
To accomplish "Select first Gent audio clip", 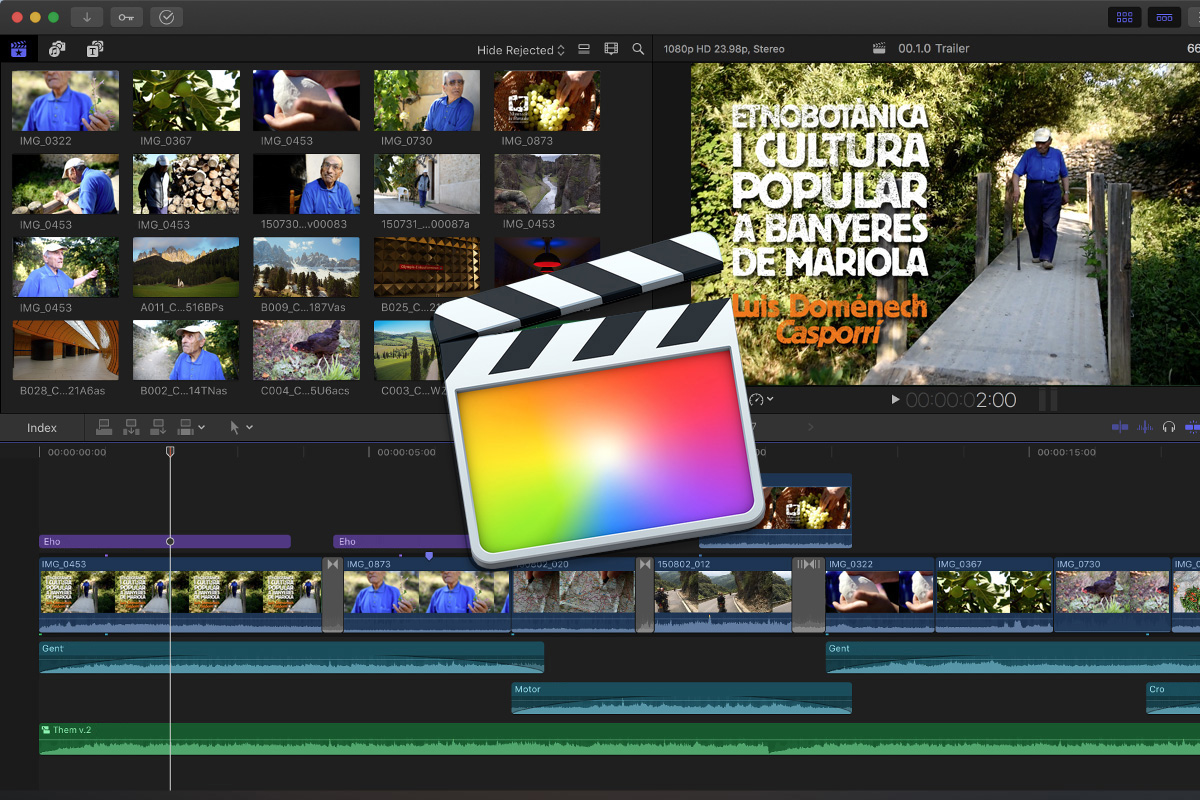I will pyautogui.click(x=292, y=657).
